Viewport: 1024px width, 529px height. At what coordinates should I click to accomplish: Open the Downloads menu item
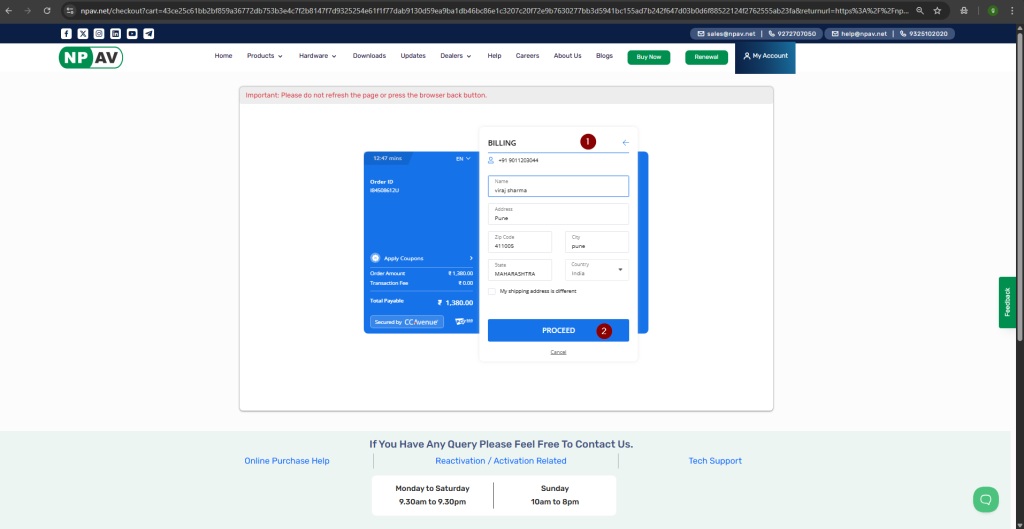pyautogui.click(x=369, y=56)
